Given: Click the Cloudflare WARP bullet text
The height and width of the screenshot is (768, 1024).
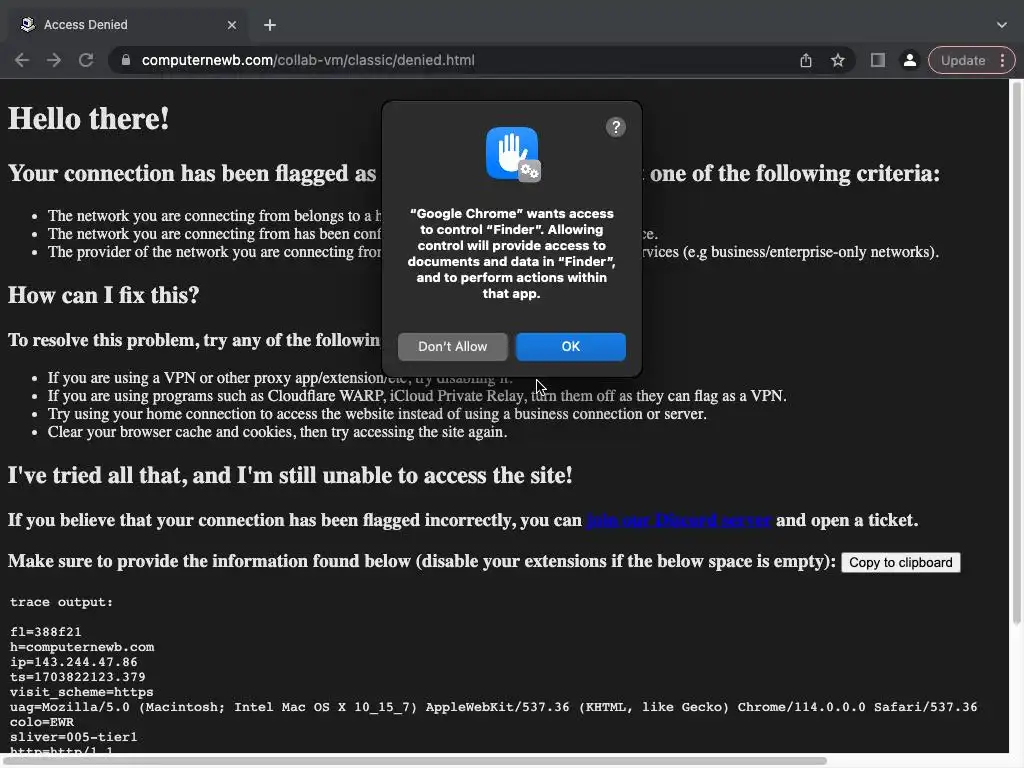Looking at the screenshot, I should 417,396.
